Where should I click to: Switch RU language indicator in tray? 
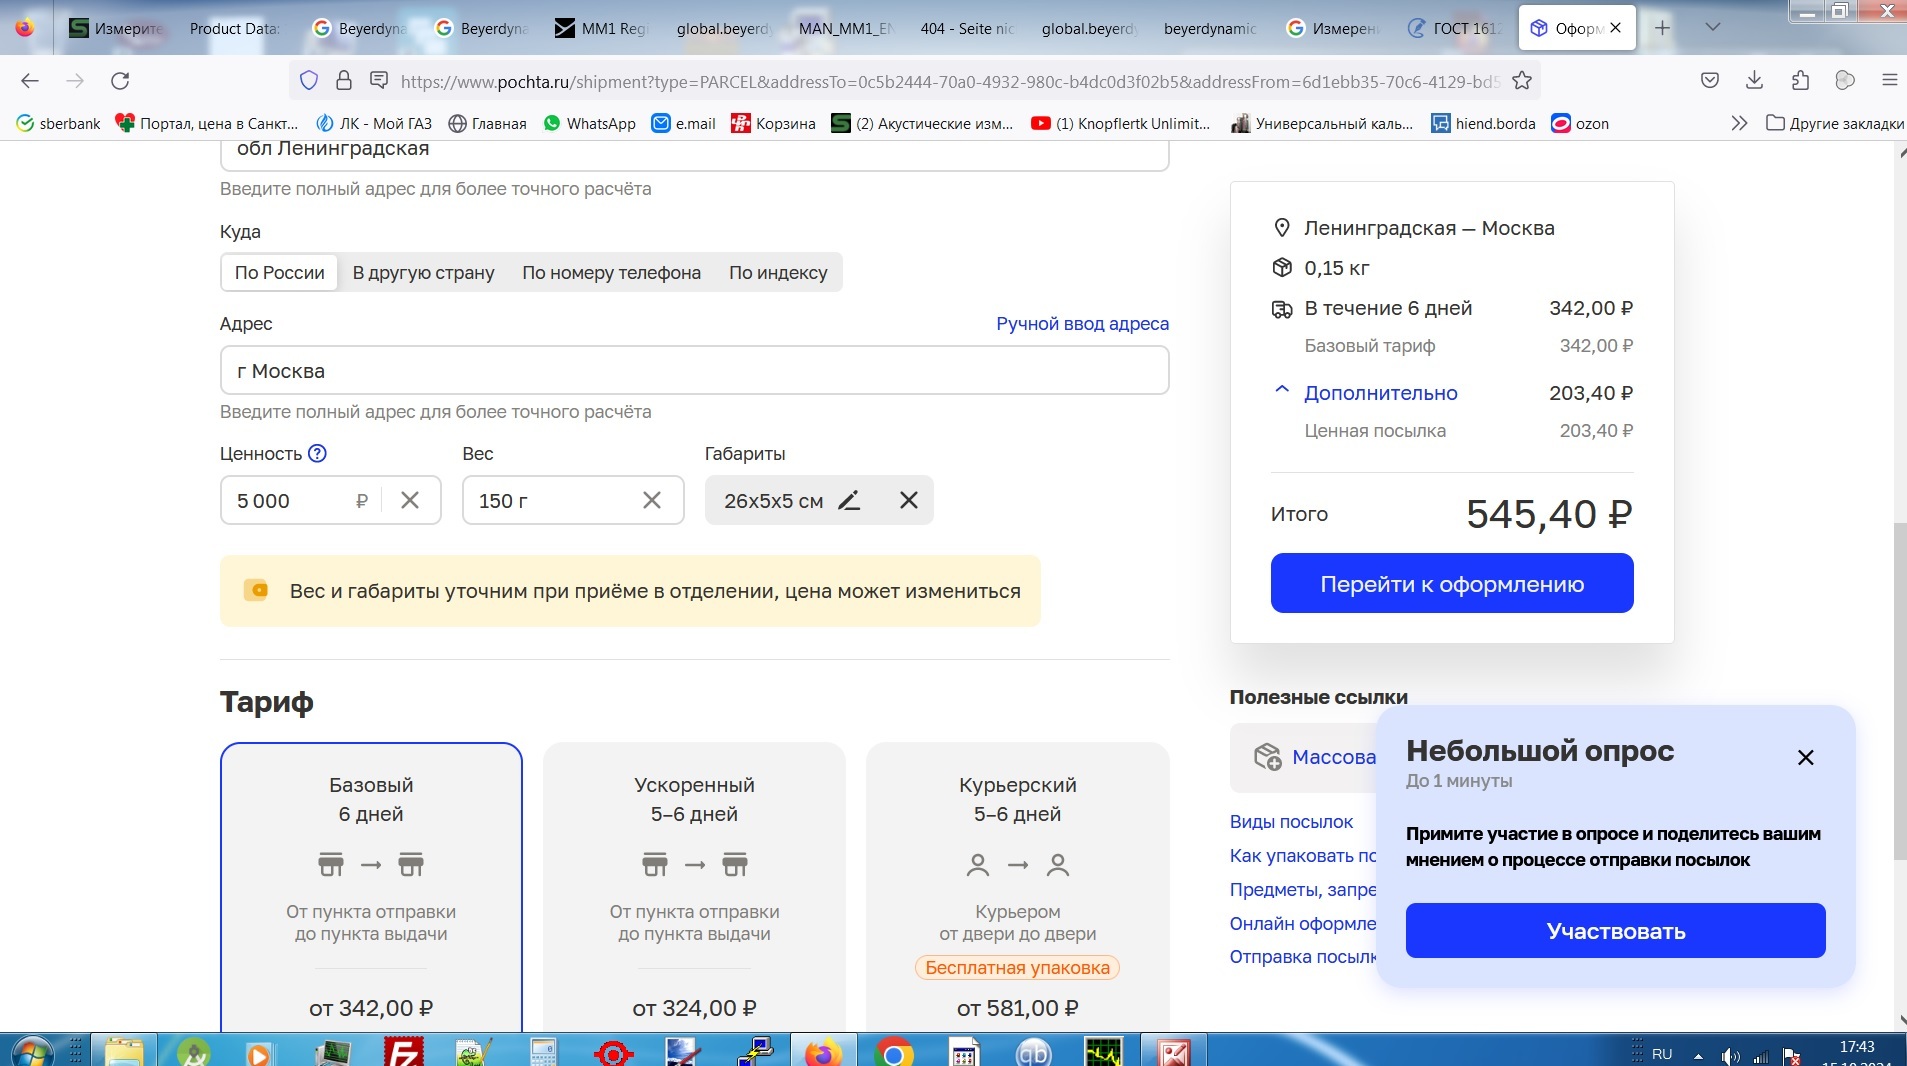pos(1662,1054)
